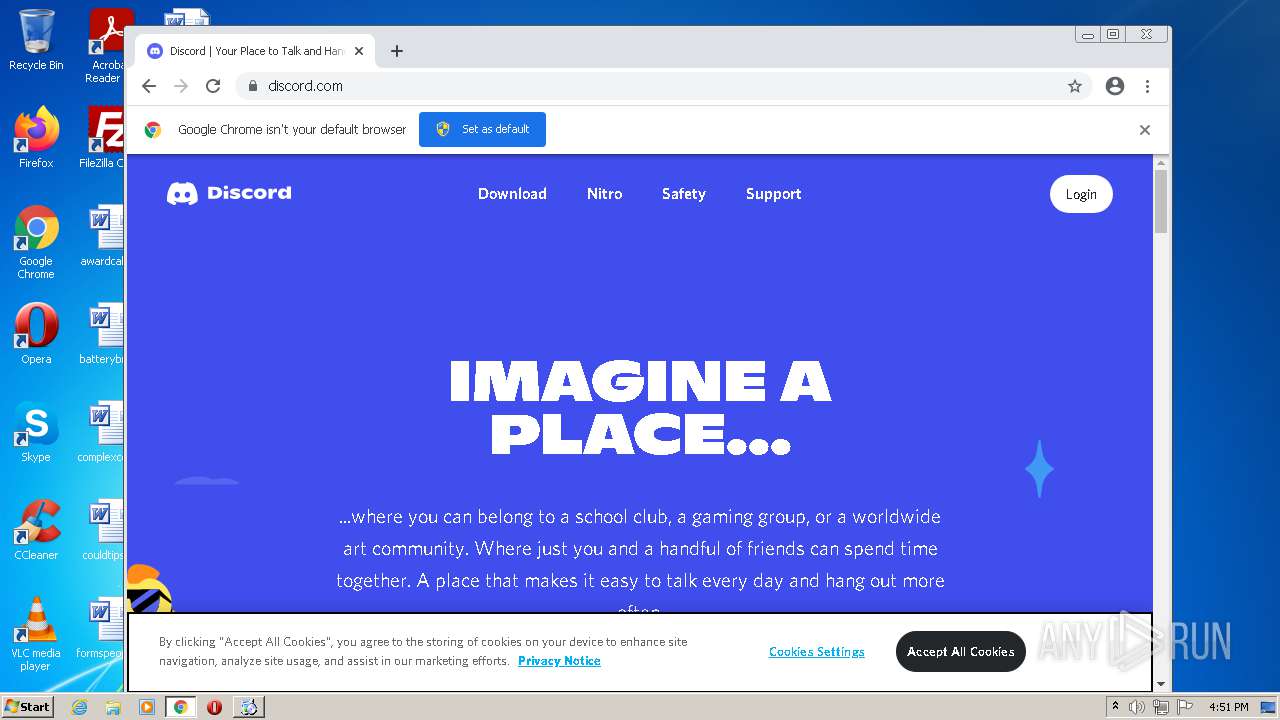Open Cookies Settings link
Image resolution: width=1280 pixels, height=720 pixels.
point(817,652)
